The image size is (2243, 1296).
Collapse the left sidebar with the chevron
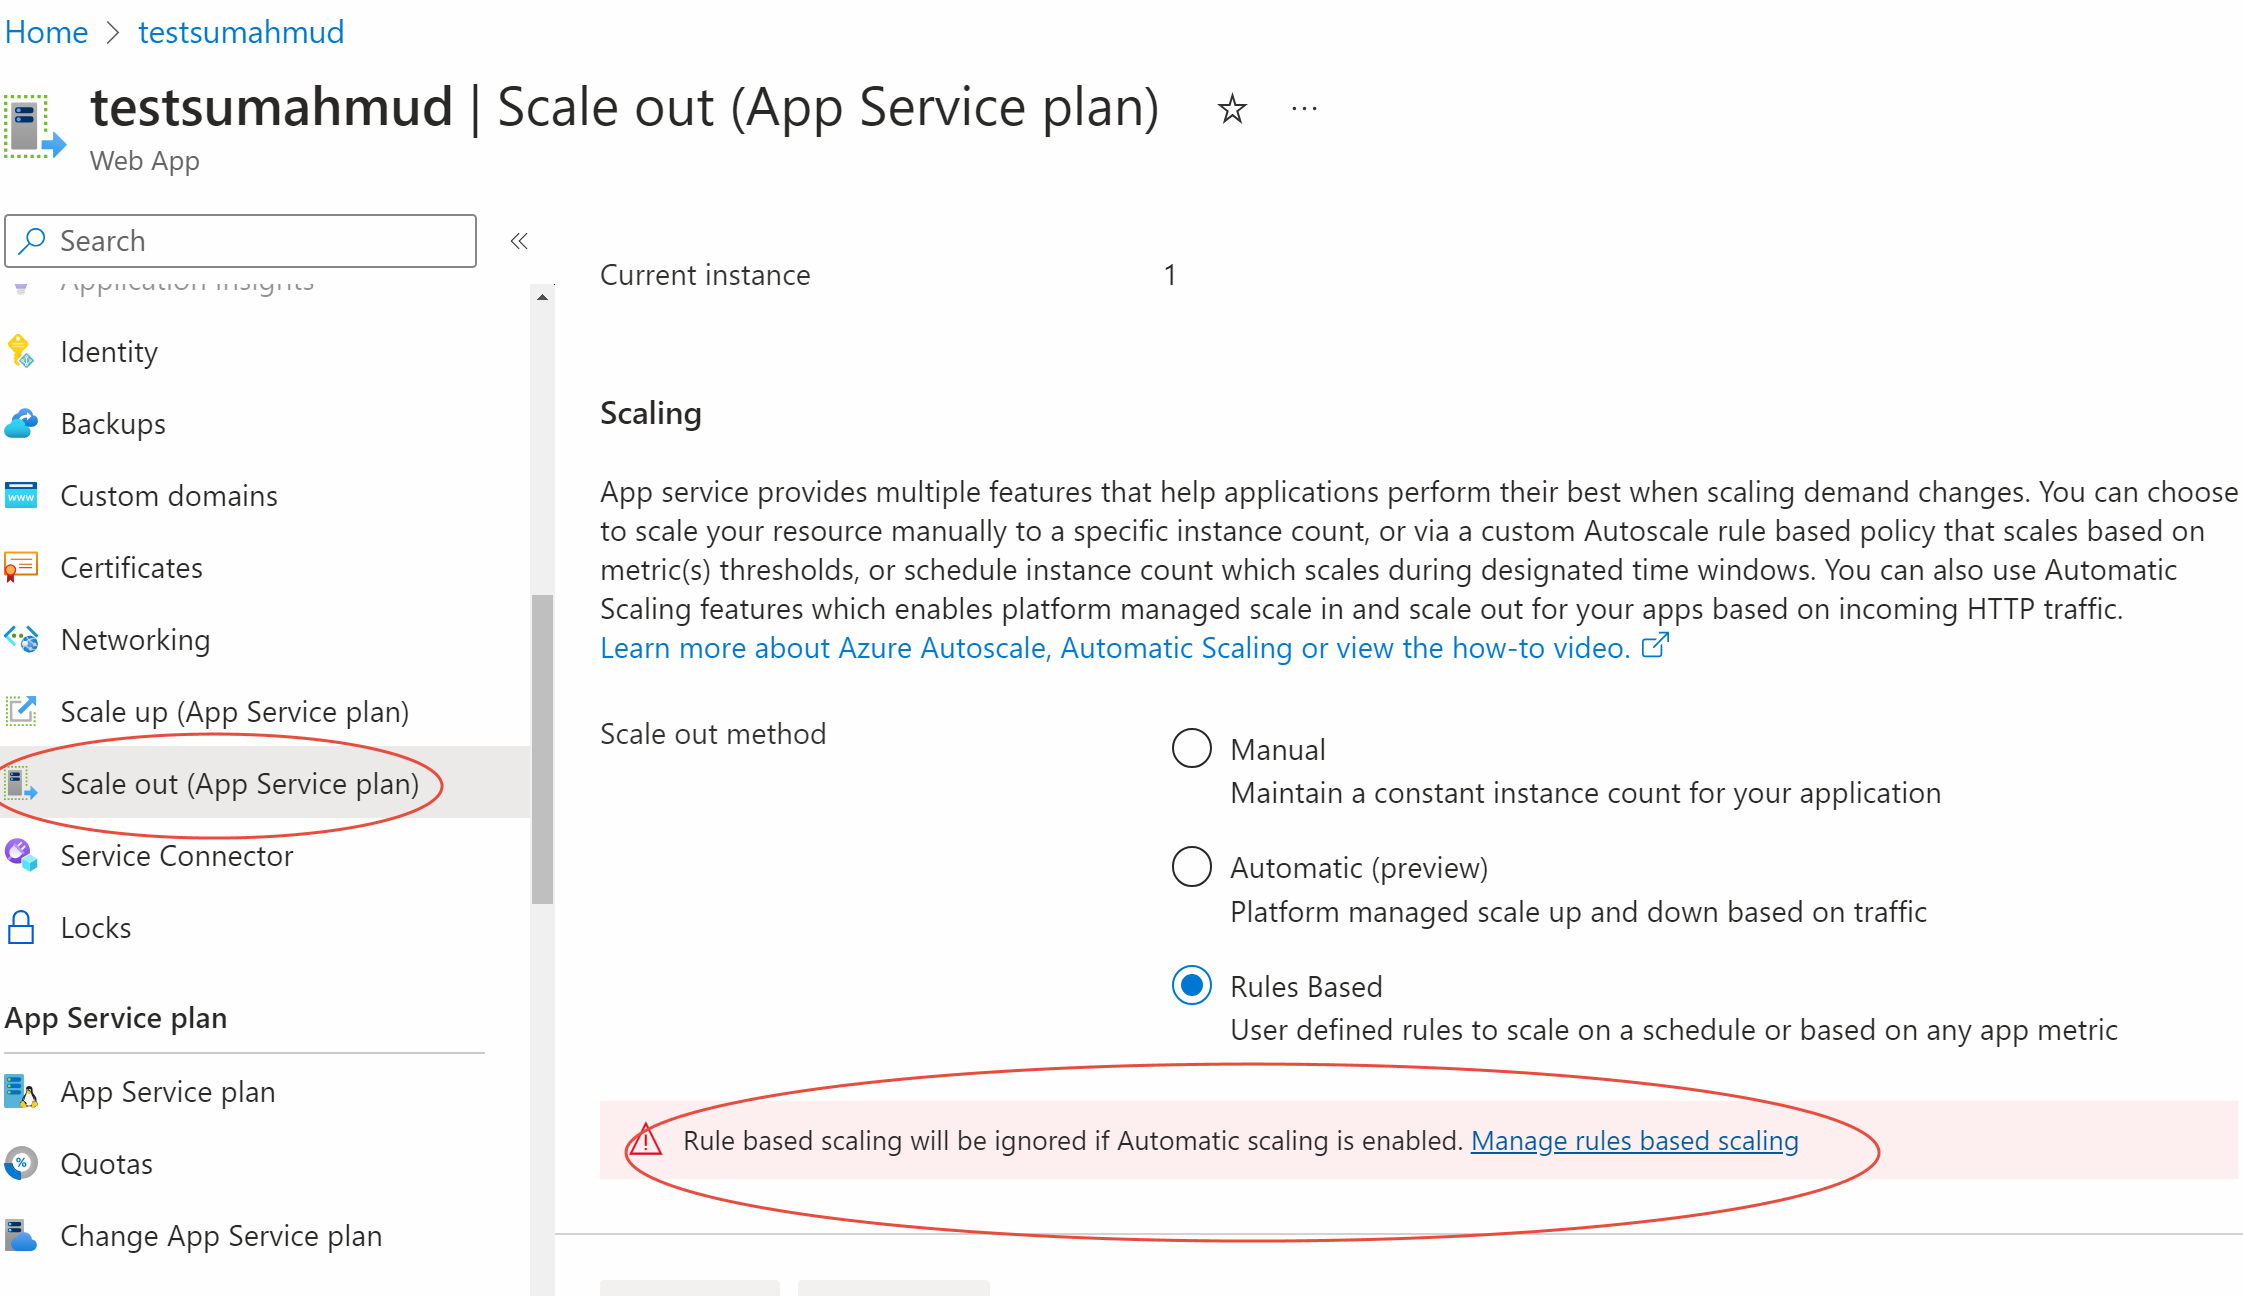tap(518, 240)
